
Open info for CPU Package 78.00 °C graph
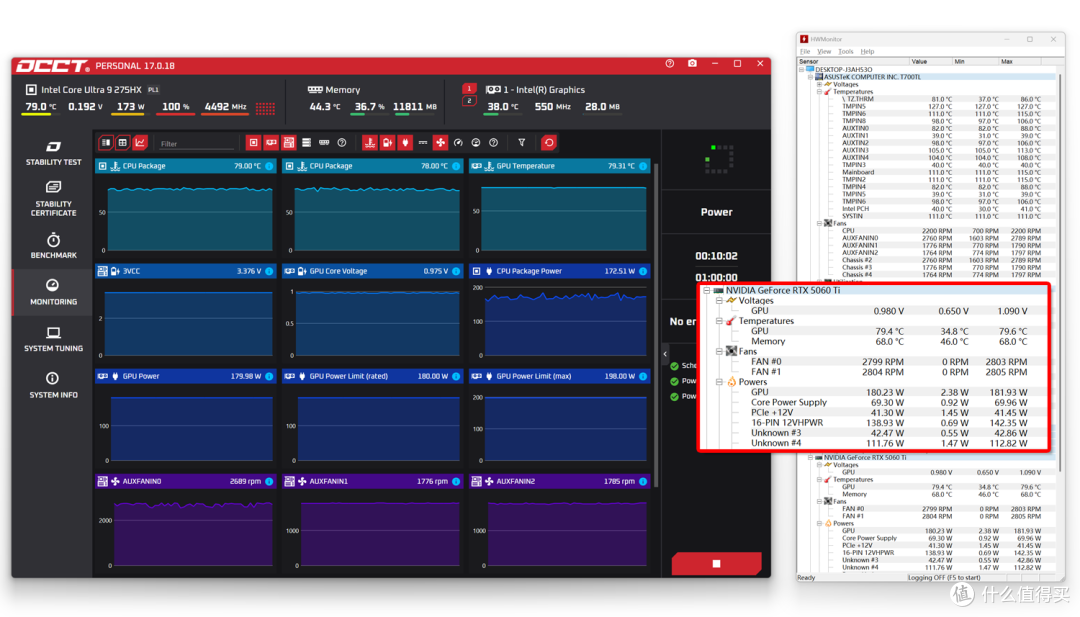point(456,166)
